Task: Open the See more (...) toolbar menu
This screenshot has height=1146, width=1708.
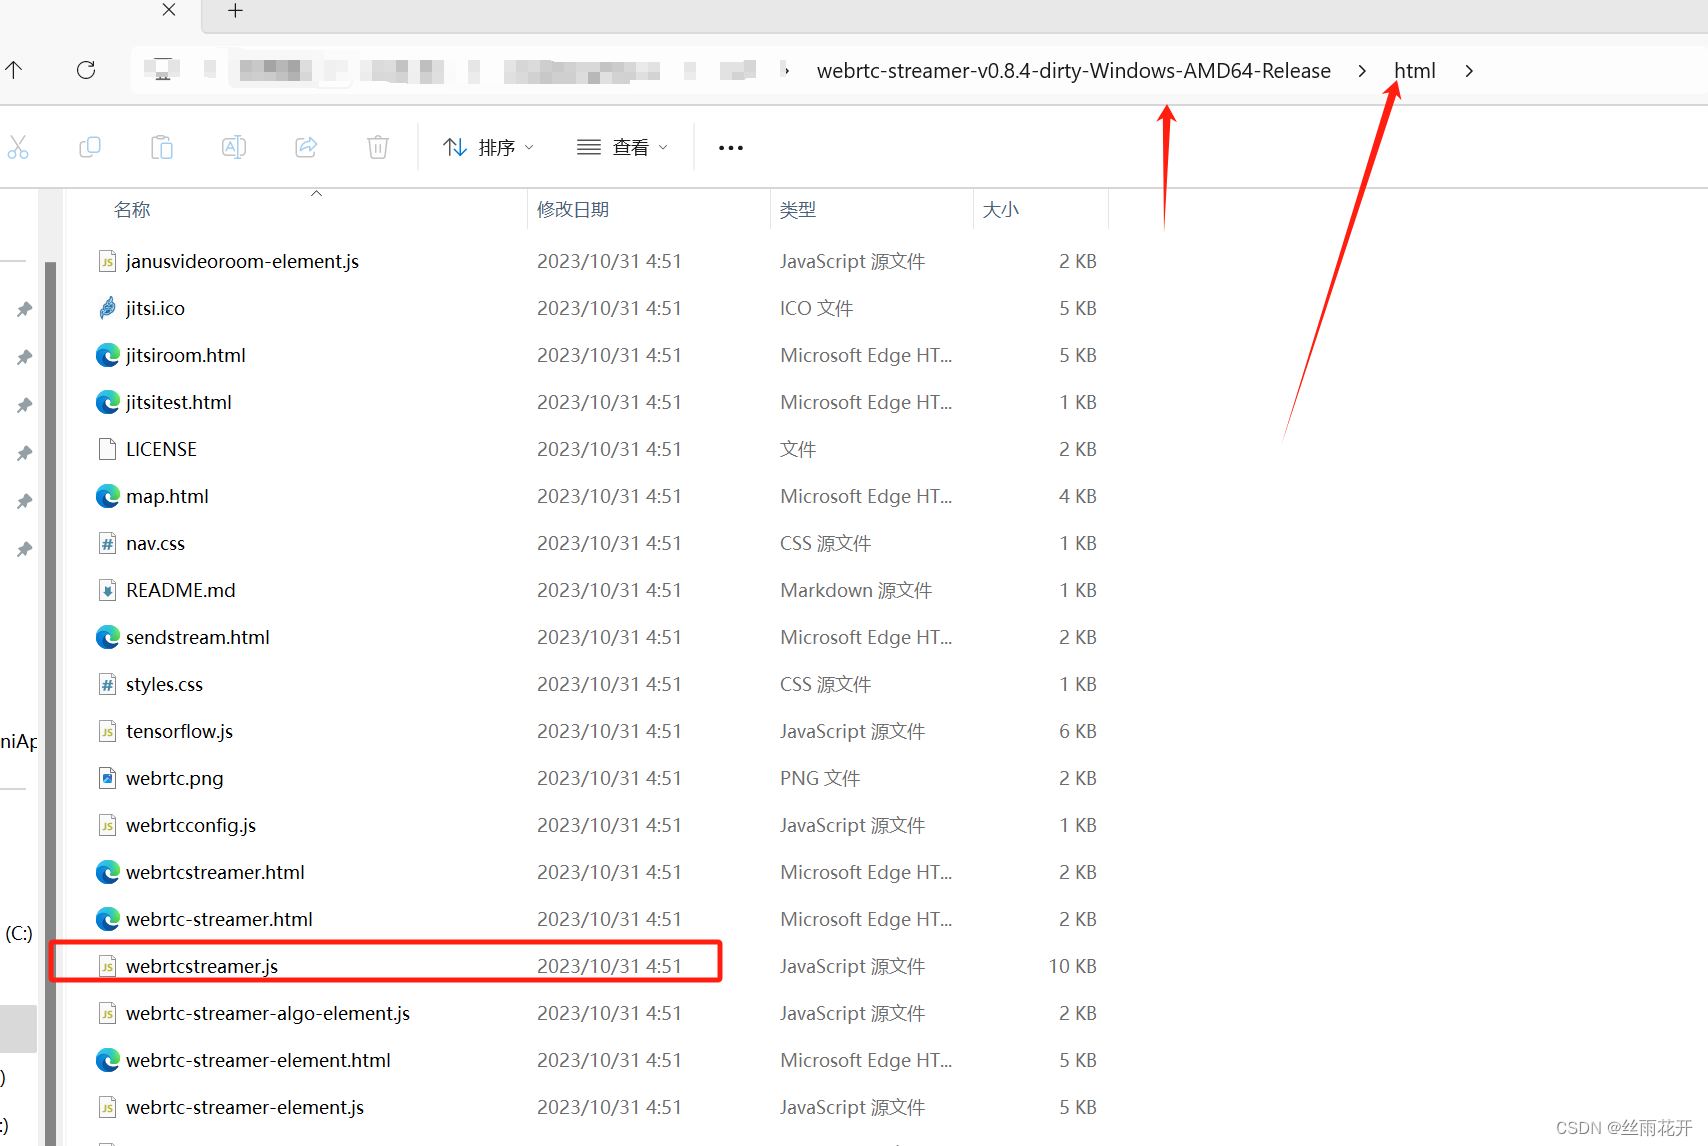Action: (730, 147)
